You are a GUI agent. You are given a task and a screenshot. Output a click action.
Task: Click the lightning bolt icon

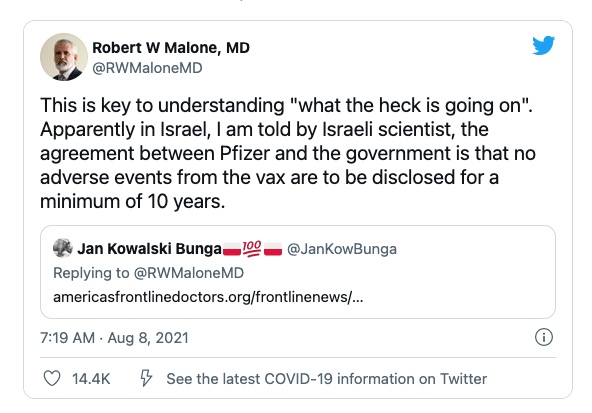146,378
